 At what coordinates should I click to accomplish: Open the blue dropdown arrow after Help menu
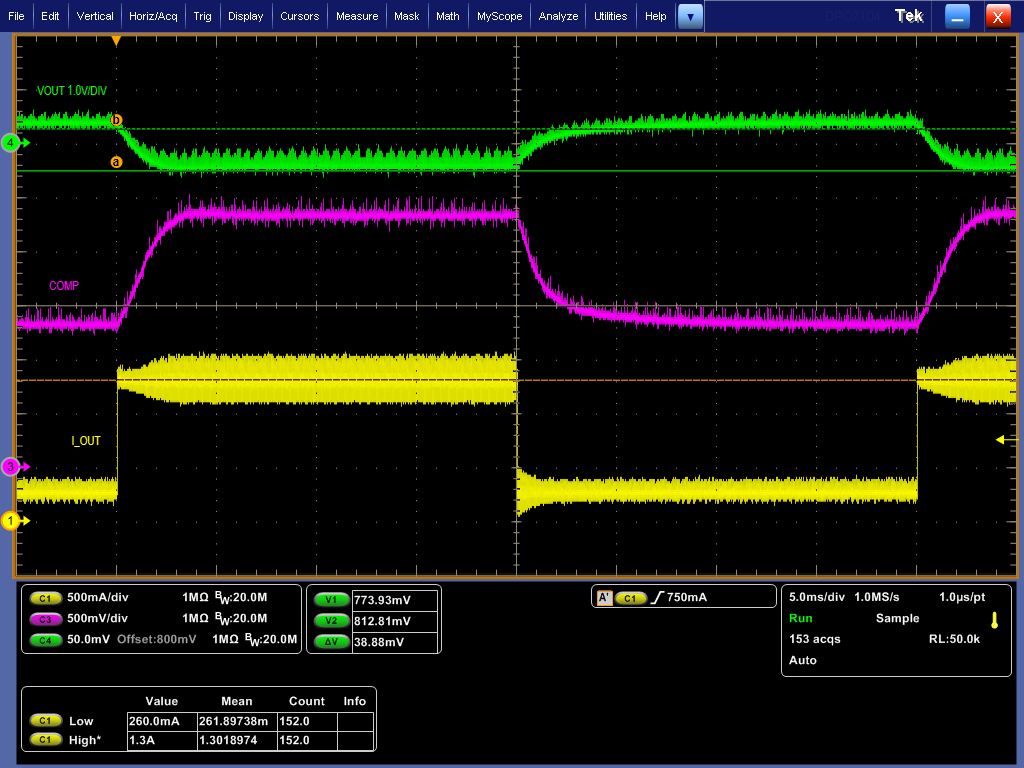688,15
